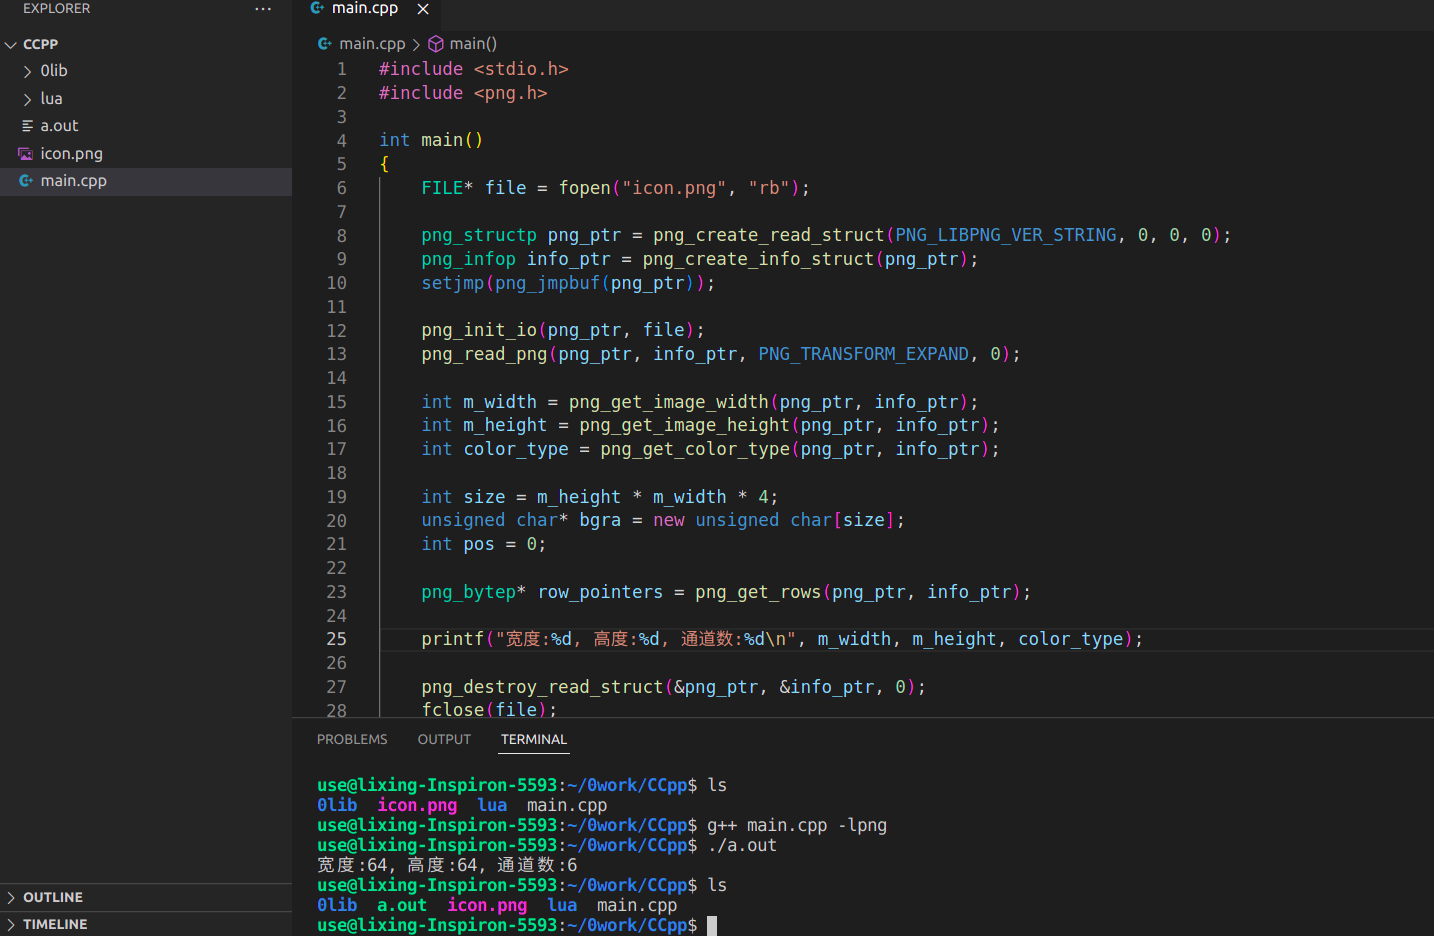The image size is (1434, 936).
Task: Click the terminal prompt cursor
Action: pyautogui.click(x=712, y=925)
